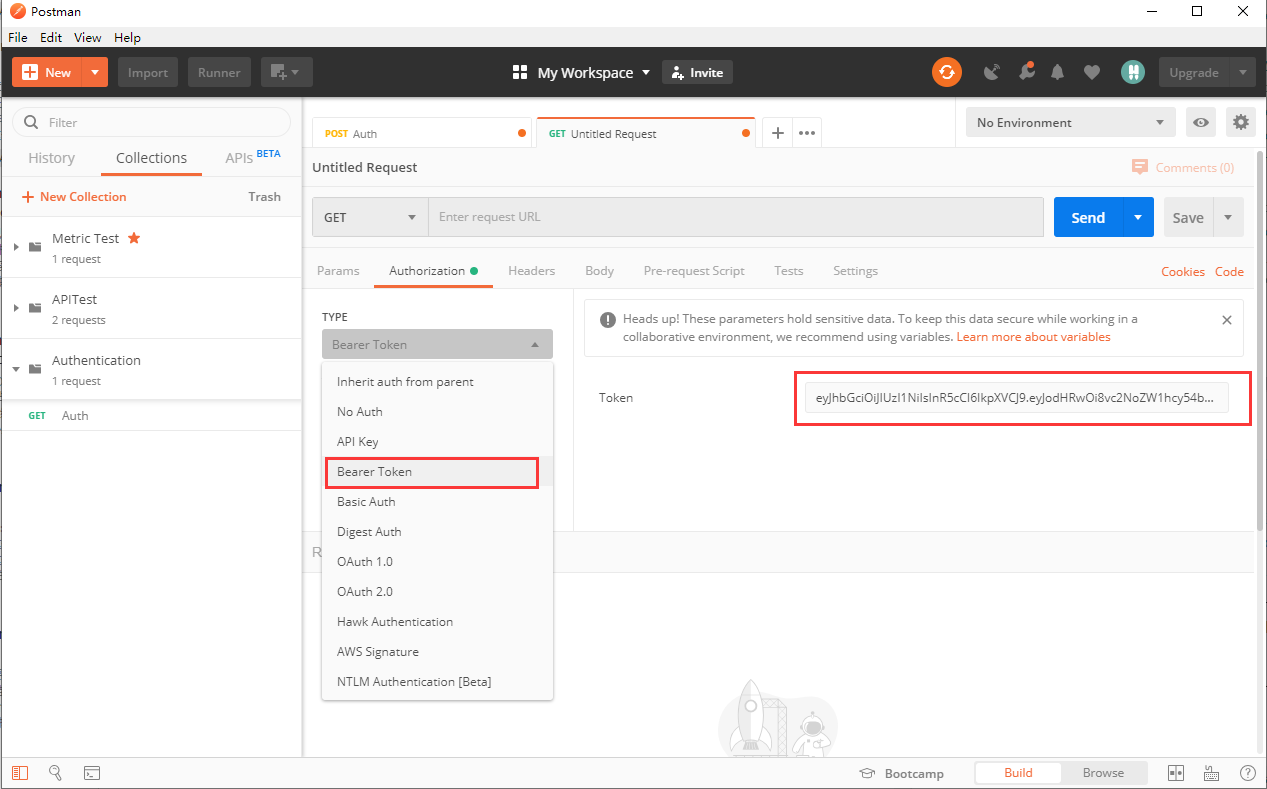Screen dimensions: 1267x789
Task: Open keyboard shortcuts icon in status bar
Action: [1211, 773]
